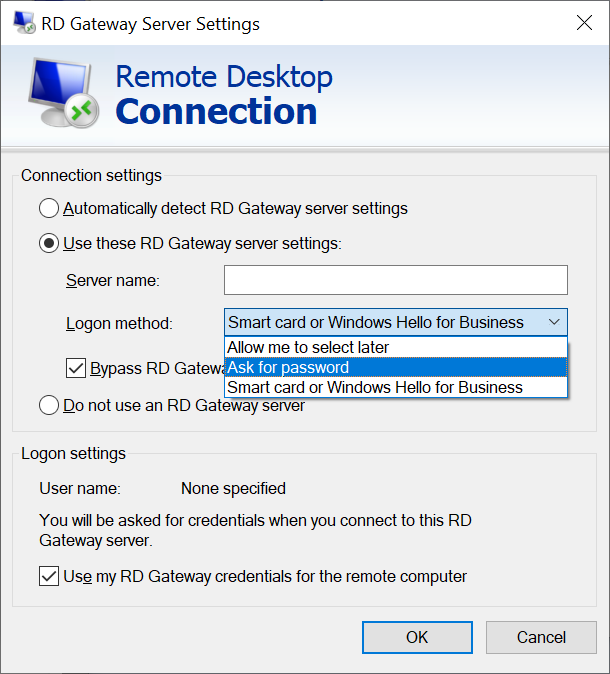Collapse the Logon method dropdown arrow

[554, 322]
